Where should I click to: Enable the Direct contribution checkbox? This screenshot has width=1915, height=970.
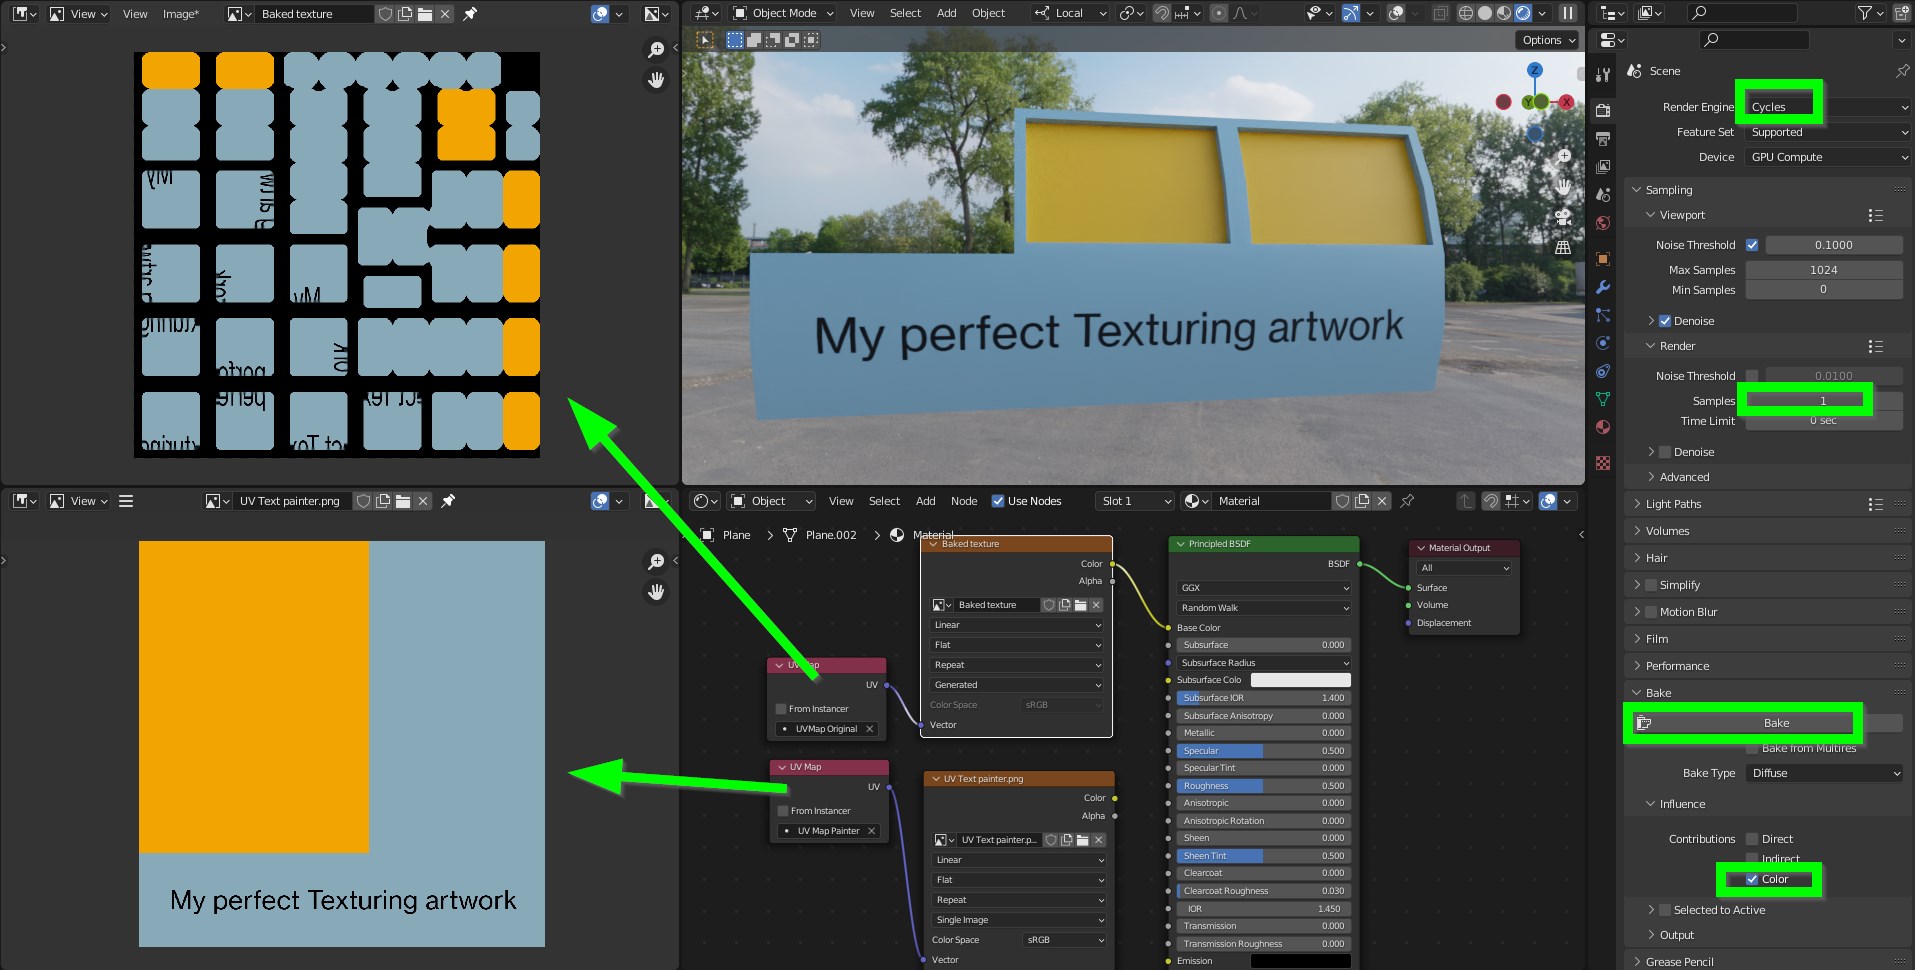pyautogui.click(x=1752, y=839)
